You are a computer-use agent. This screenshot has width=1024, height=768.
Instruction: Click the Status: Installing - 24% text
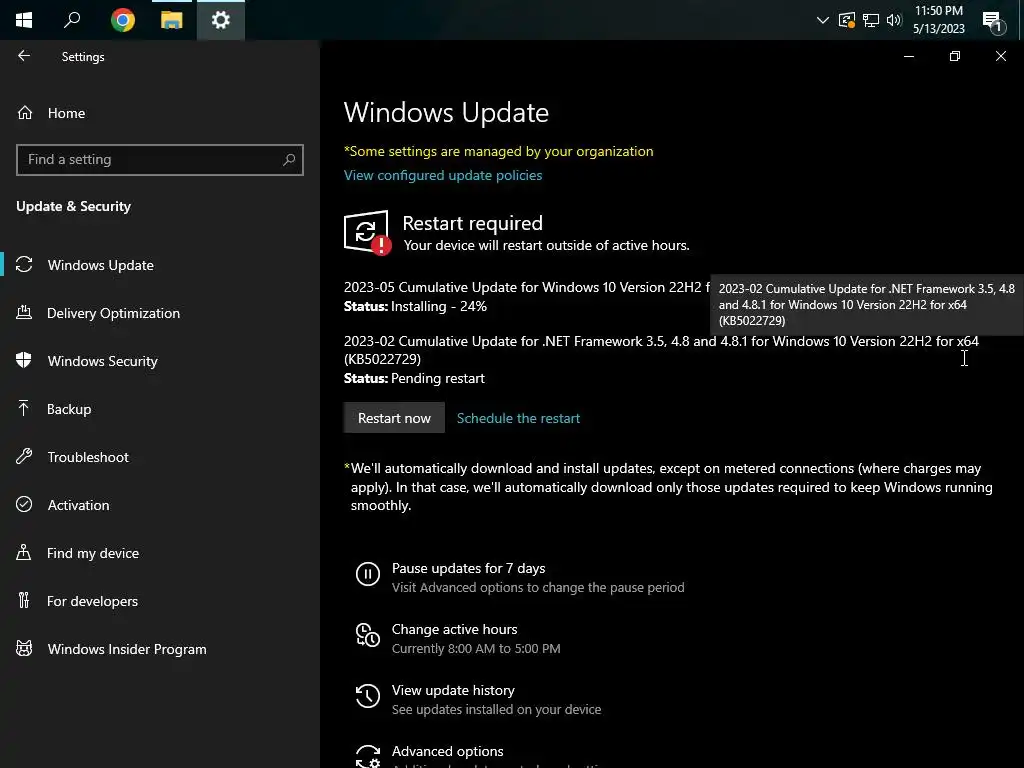pos(415,306)
